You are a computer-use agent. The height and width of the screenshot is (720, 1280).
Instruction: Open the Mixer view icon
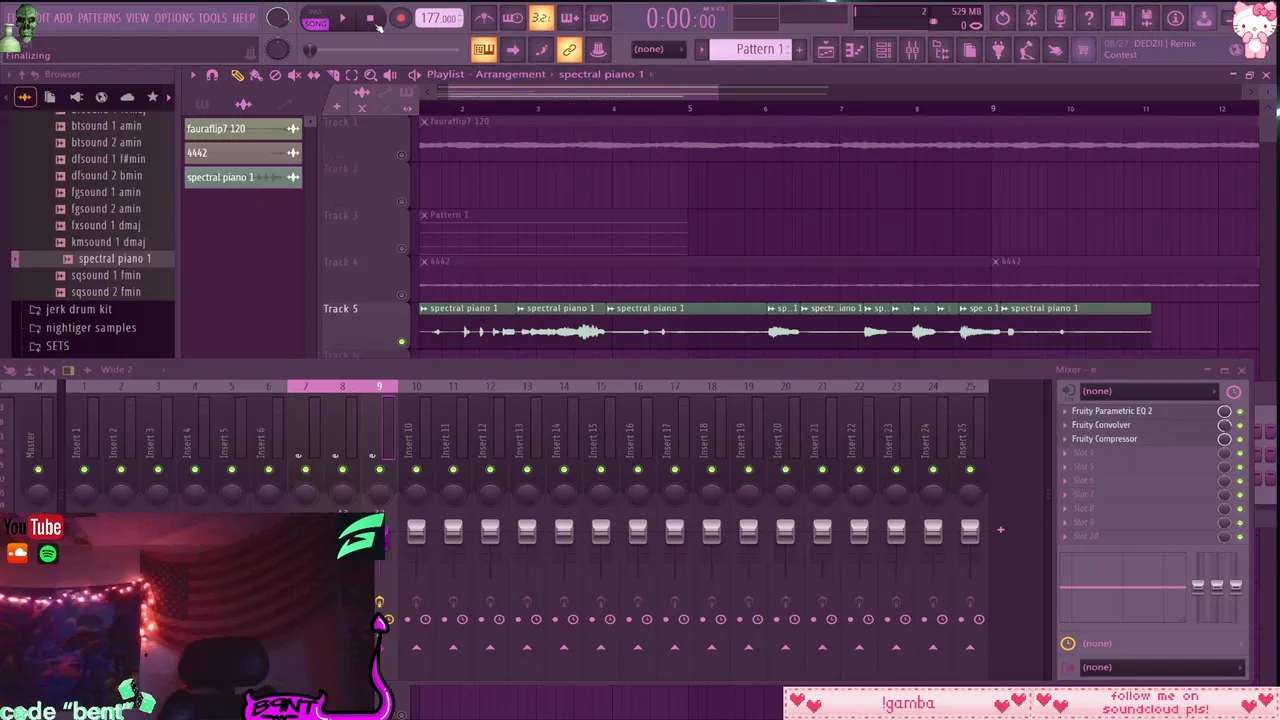click(912, 50)
